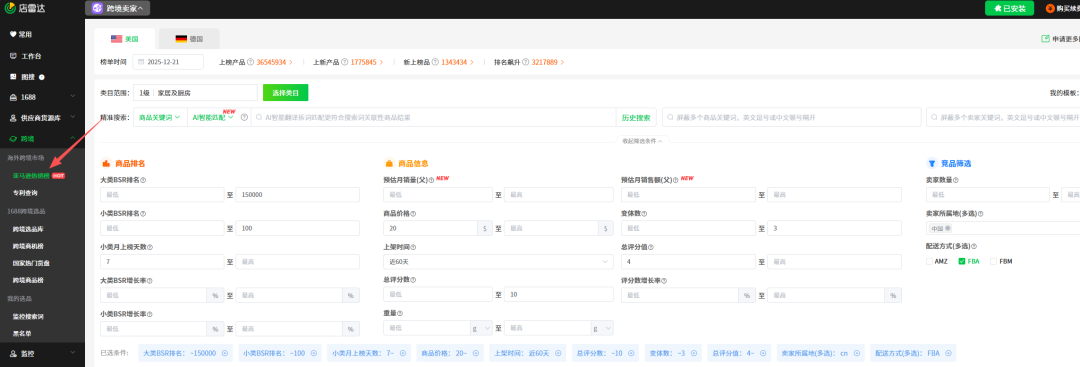
Task: Click help icon next to 评分数增长率
Action: pyautogui.click(x=664, y=280)
